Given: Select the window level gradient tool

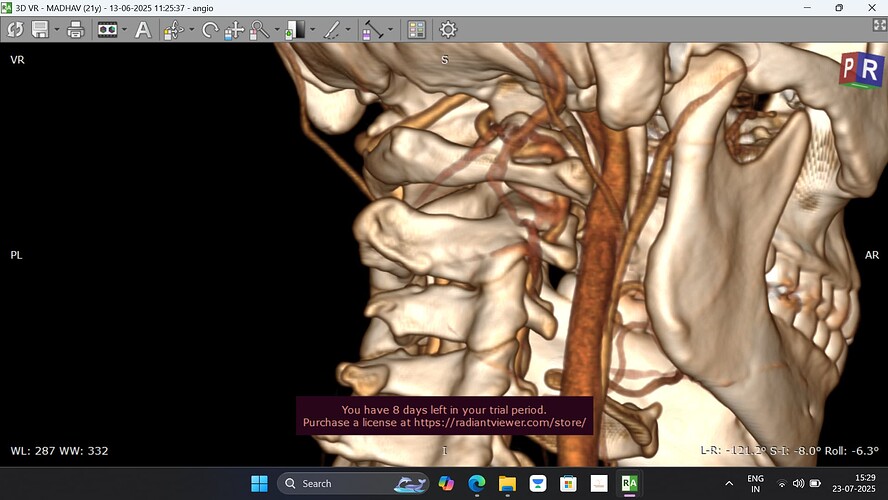Looking at the screenshot, I should pyautogui.click(x=294, y=30).
